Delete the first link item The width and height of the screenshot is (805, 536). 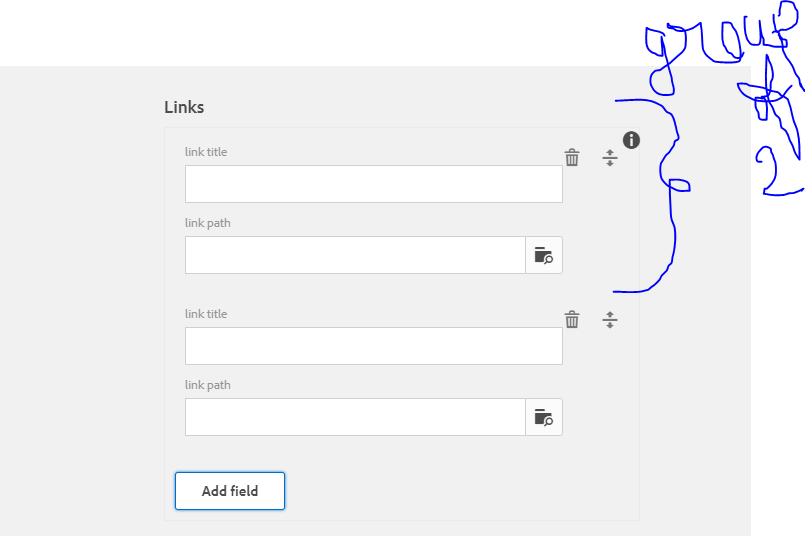(x=572, y=157)
